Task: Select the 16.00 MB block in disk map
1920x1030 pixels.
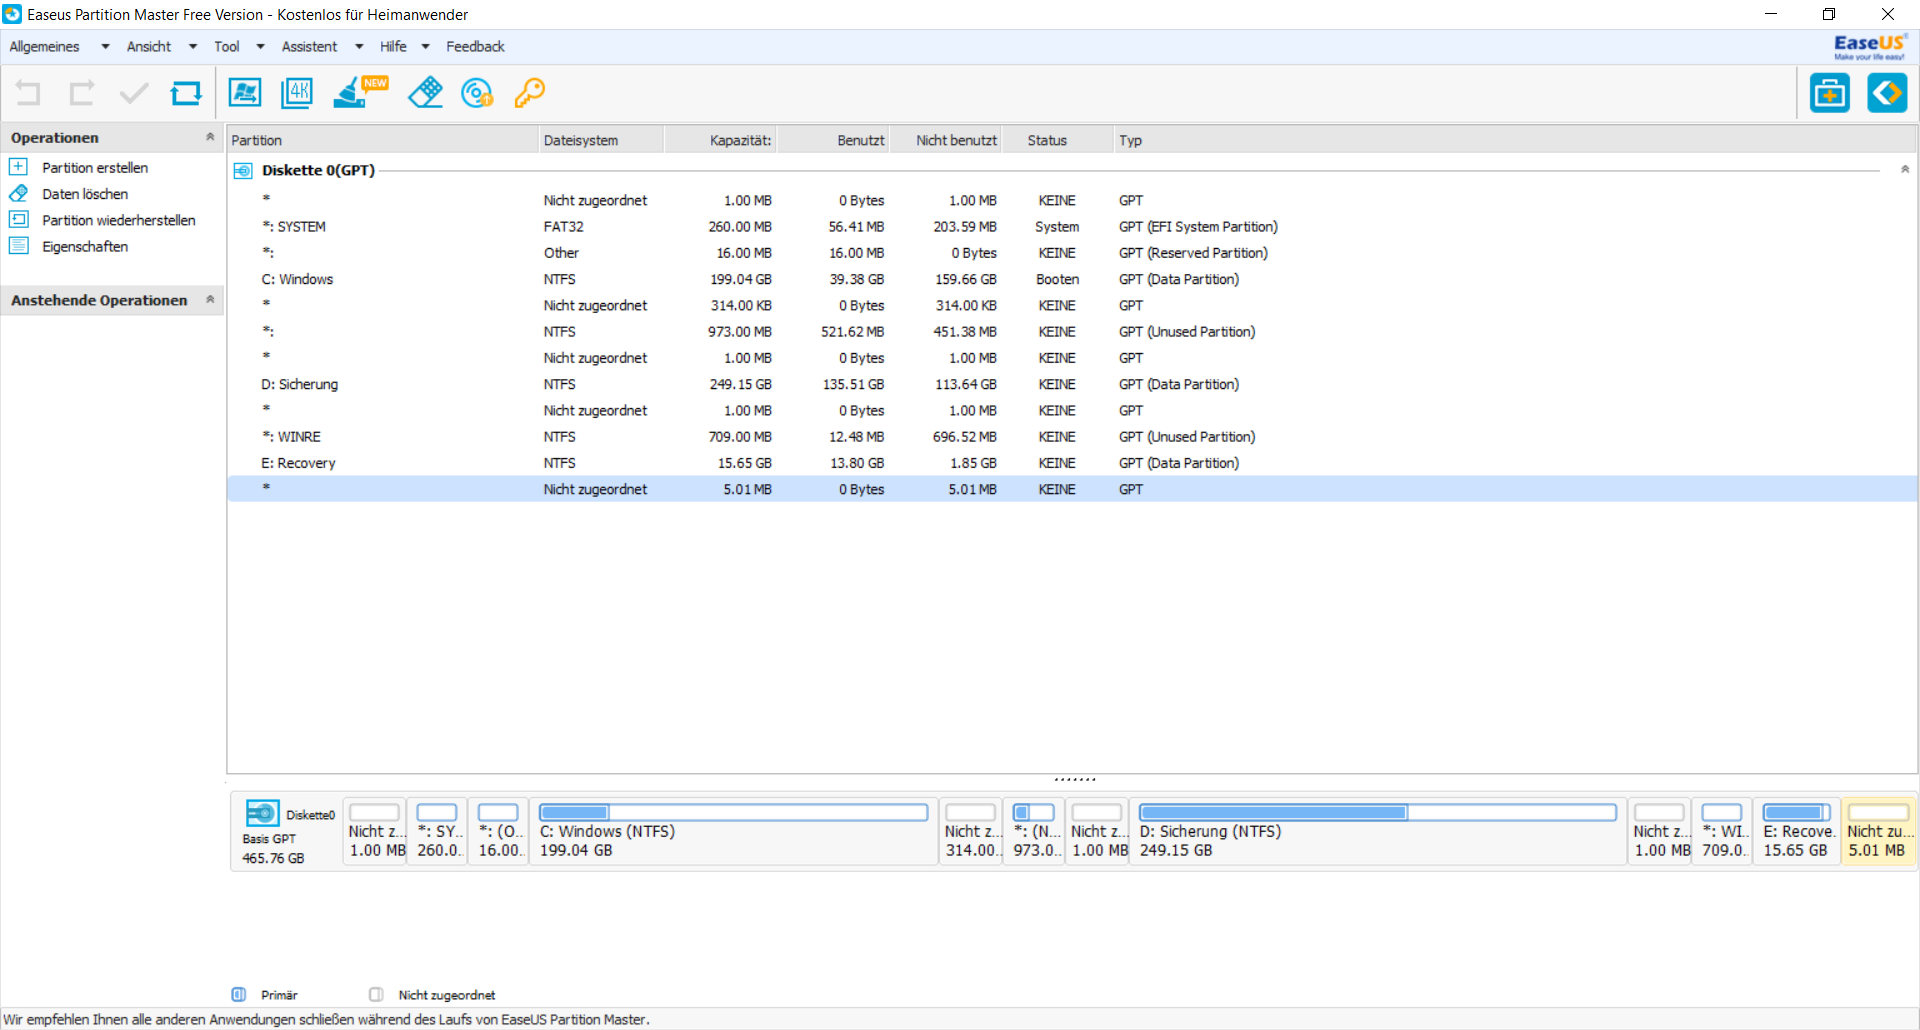Action: (499, 831)
